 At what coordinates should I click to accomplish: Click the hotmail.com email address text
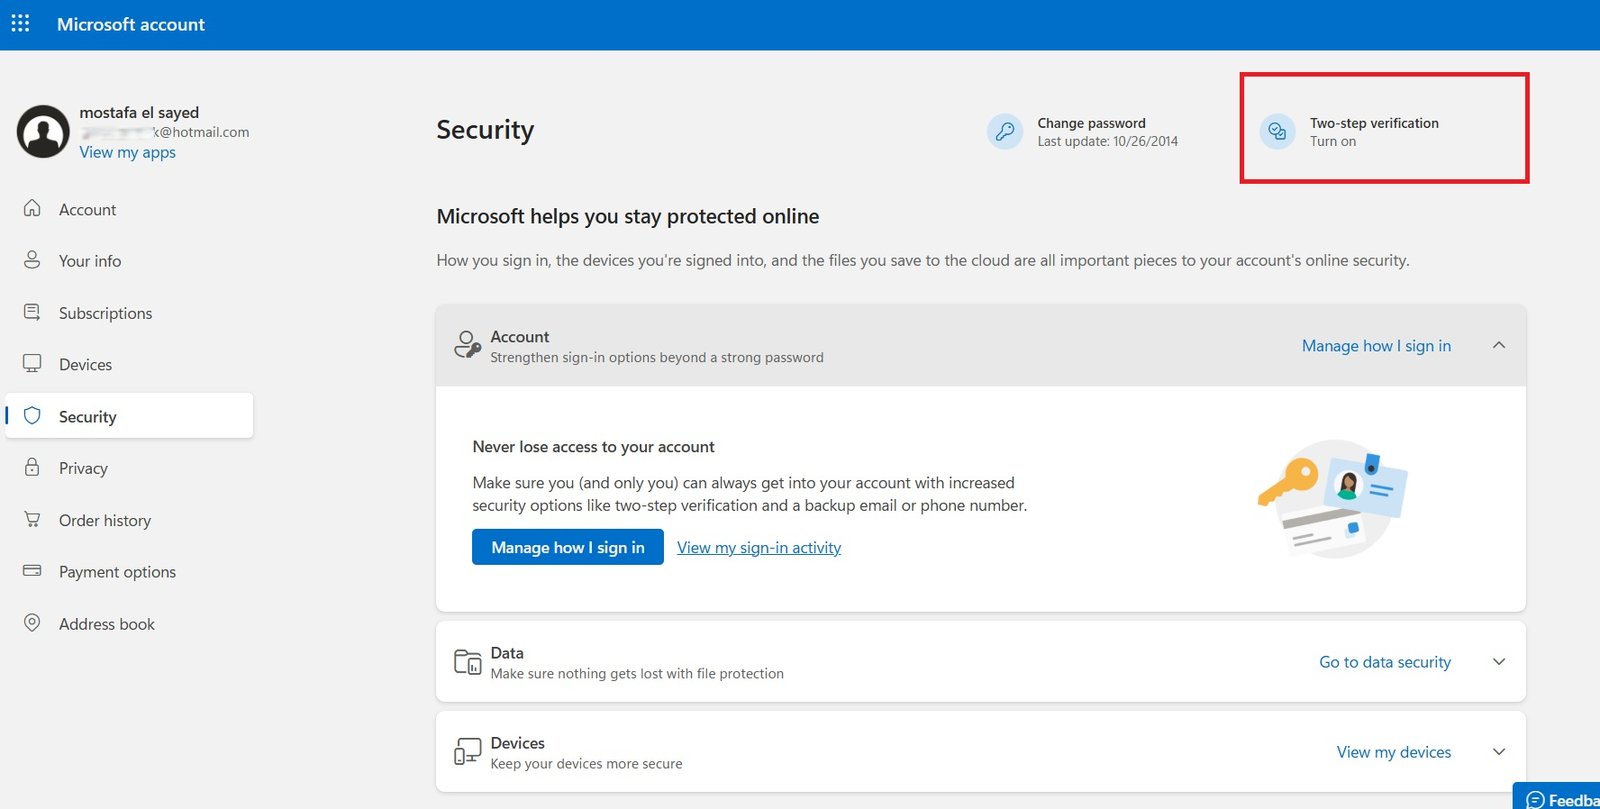165,132
